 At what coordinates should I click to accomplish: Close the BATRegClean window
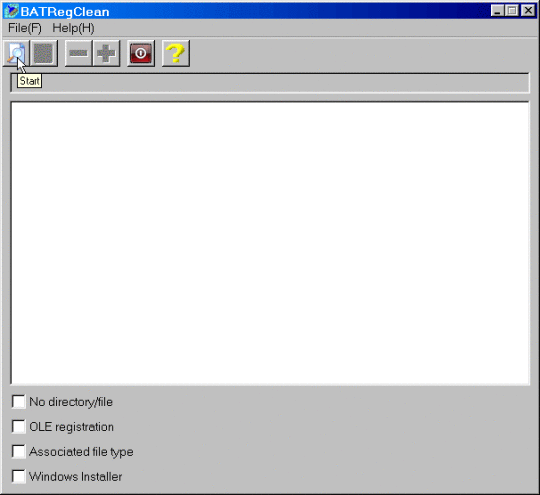[528, 11]
